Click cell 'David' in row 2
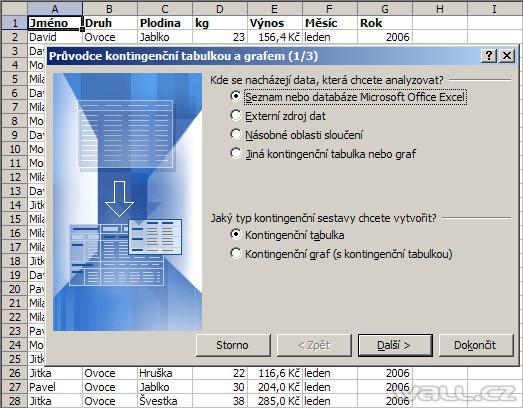 click(x=55, y=37)
